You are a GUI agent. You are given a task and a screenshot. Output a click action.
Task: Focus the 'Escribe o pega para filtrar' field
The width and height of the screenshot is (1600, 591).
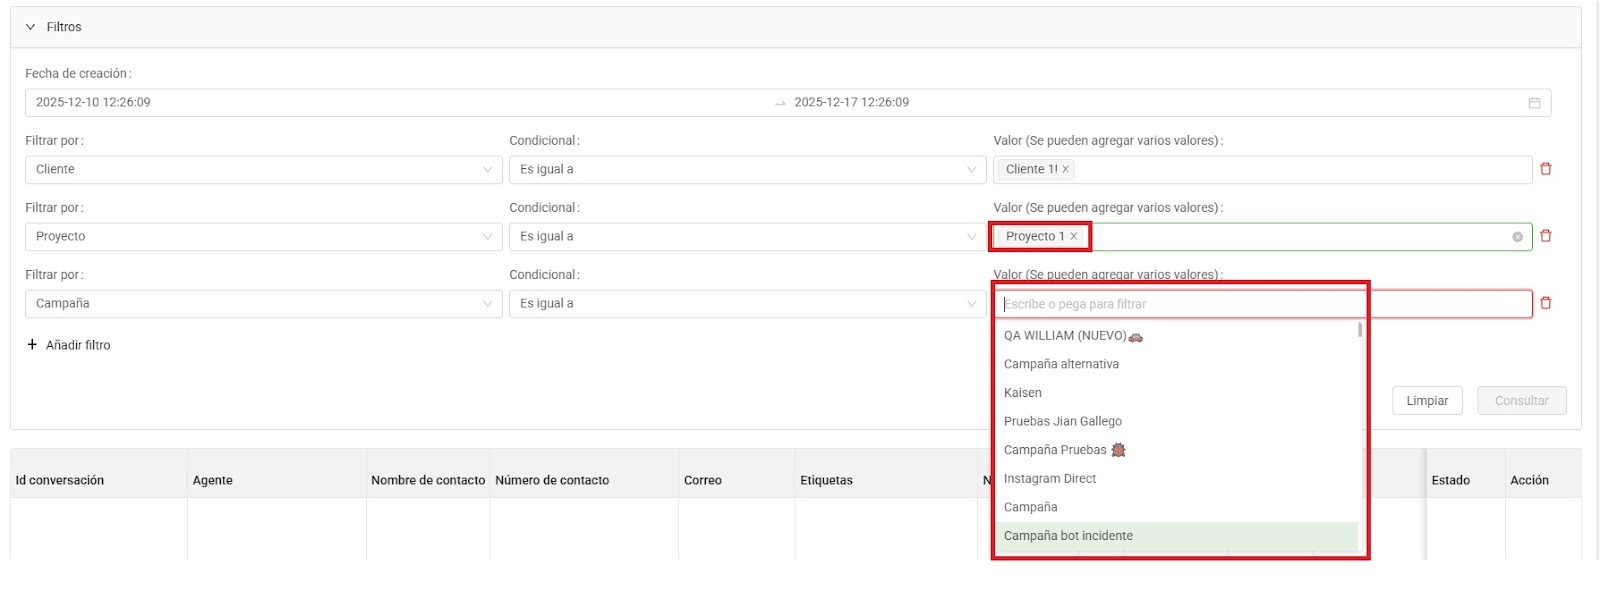point(1180,304)
